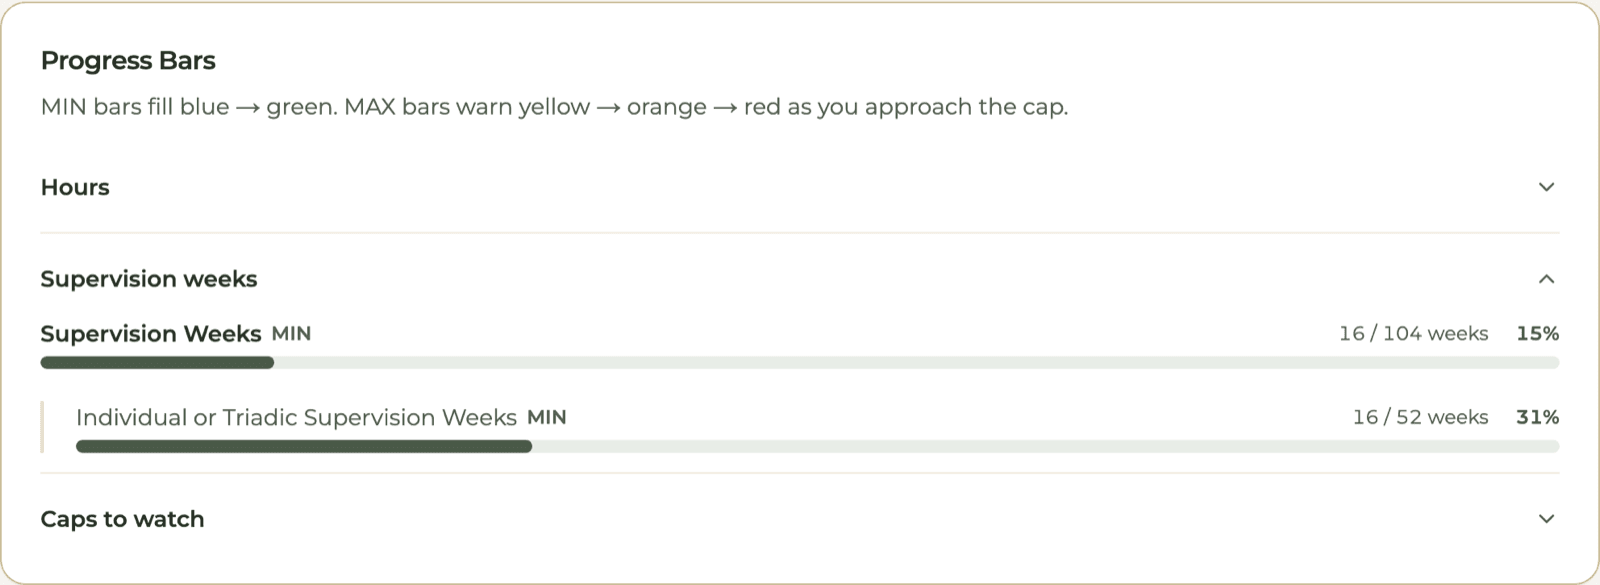Click the Supervision Weeks progress bar fill
1600x585 pixels.
tap(157, 363)
